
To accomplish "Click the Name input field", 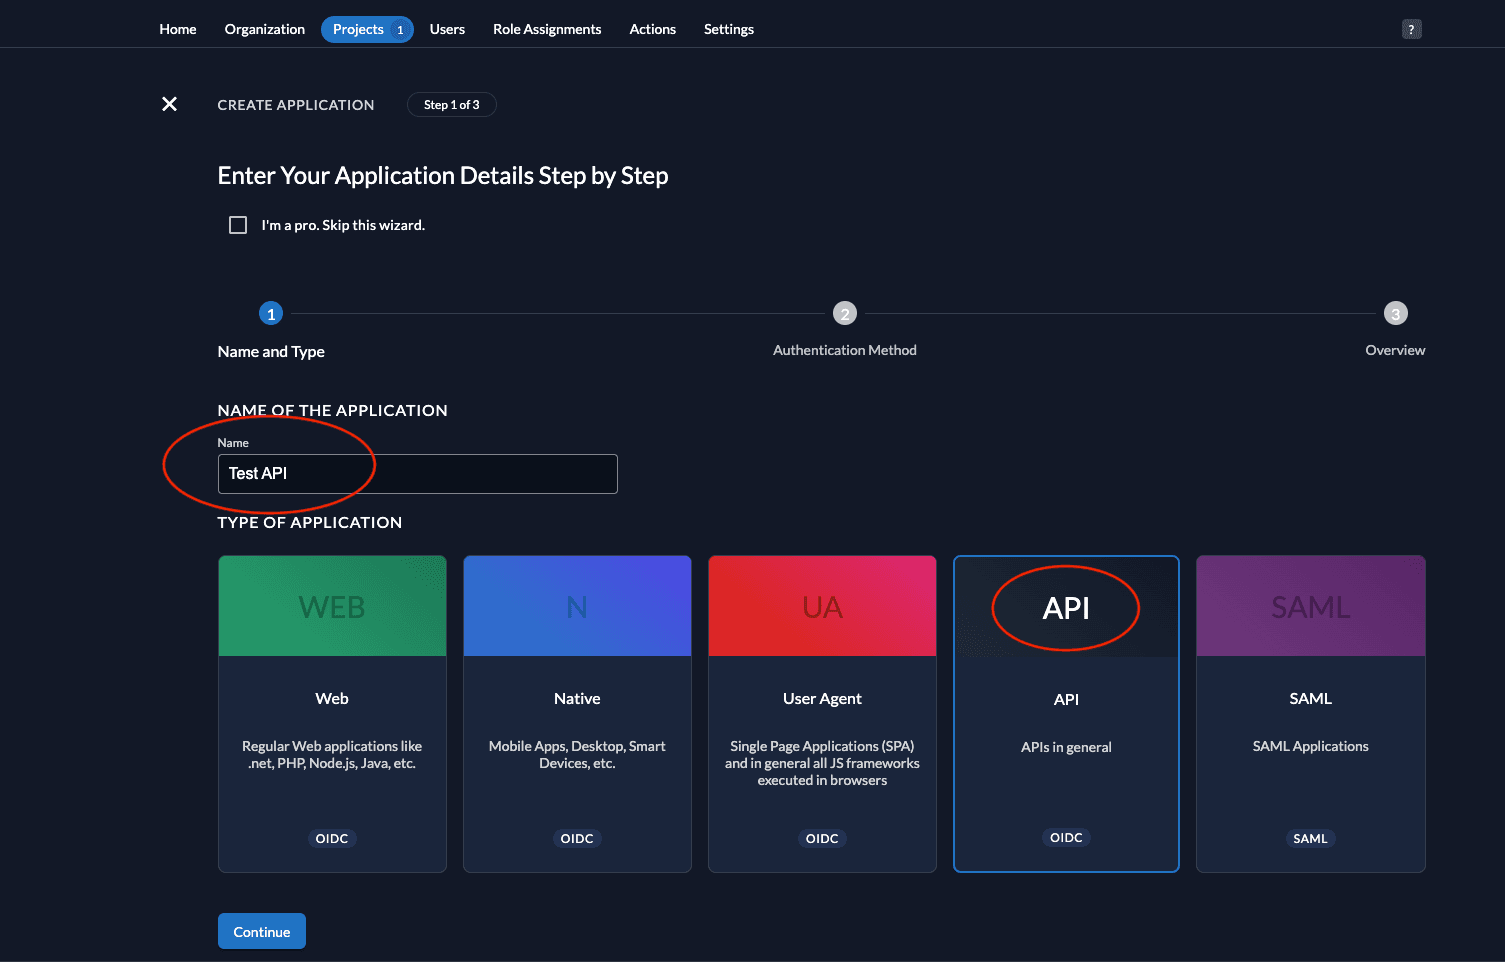I will (417, 474).
